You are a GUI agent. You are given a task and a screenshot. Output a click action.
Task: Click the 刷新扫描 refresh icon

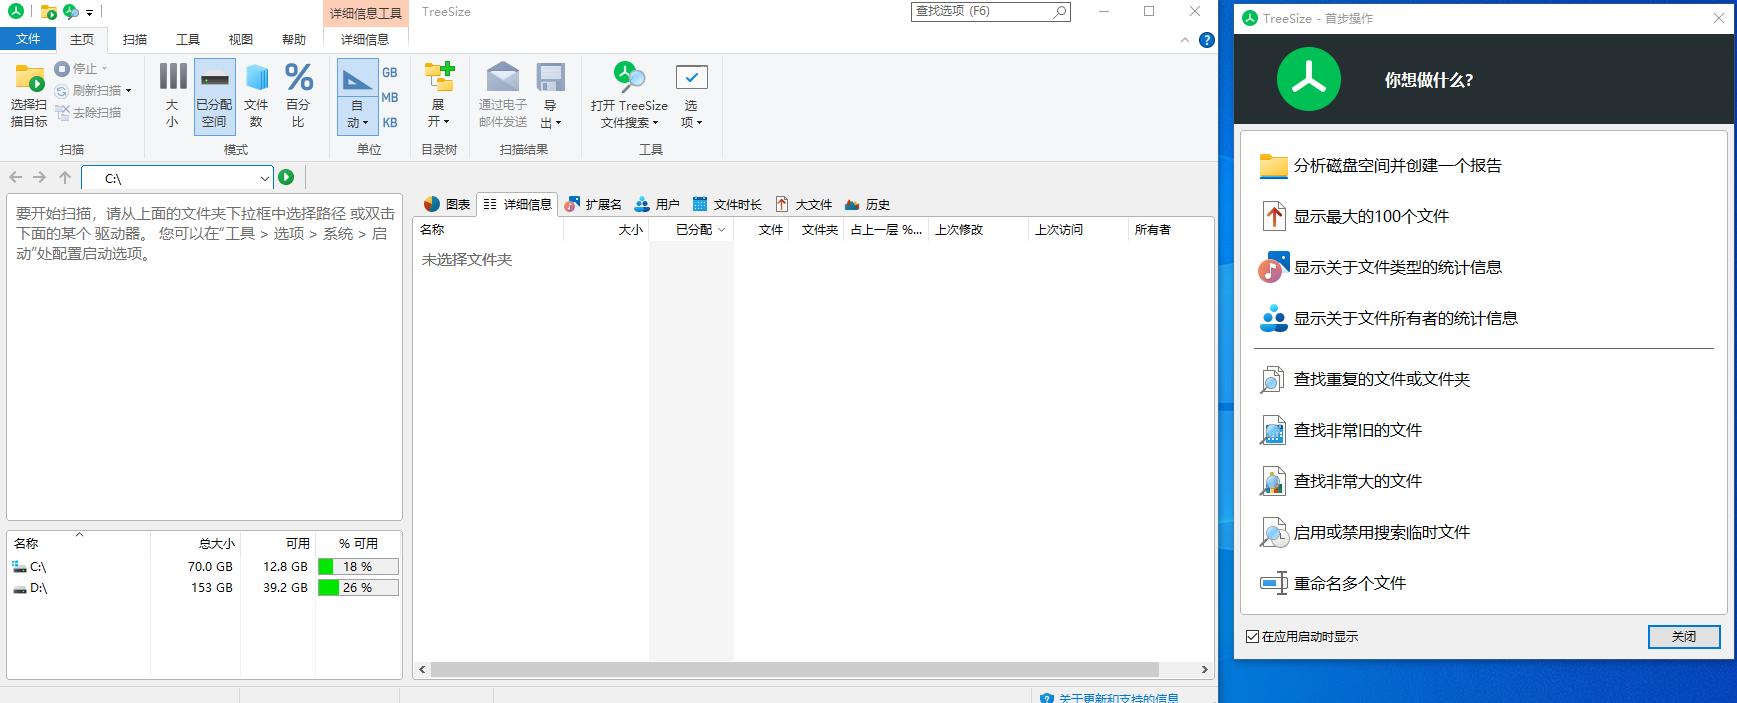point(62,91)
